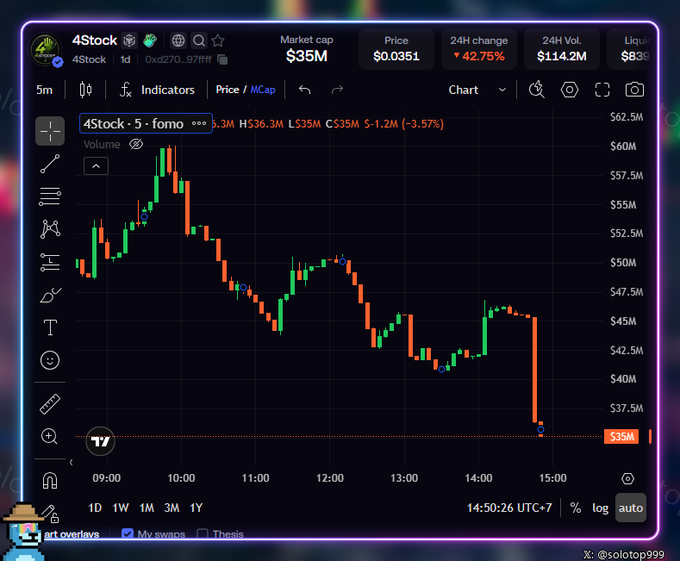The height and width of the screenshot is (561, 680).
Task: Open the horizontal lines tool group
Action: pos(50,196)
